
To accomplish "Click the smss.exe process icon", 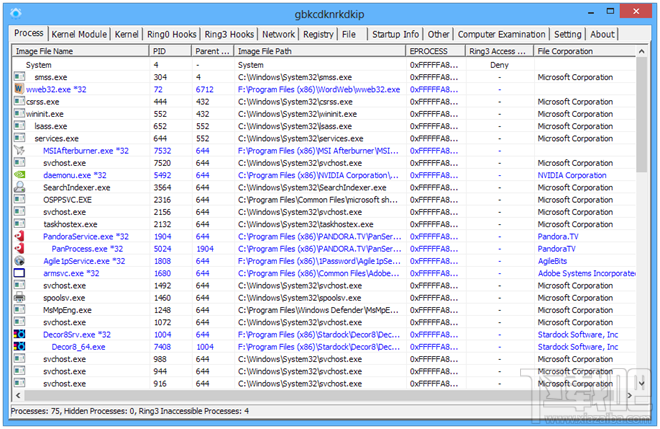I will [x=19, y=77].
